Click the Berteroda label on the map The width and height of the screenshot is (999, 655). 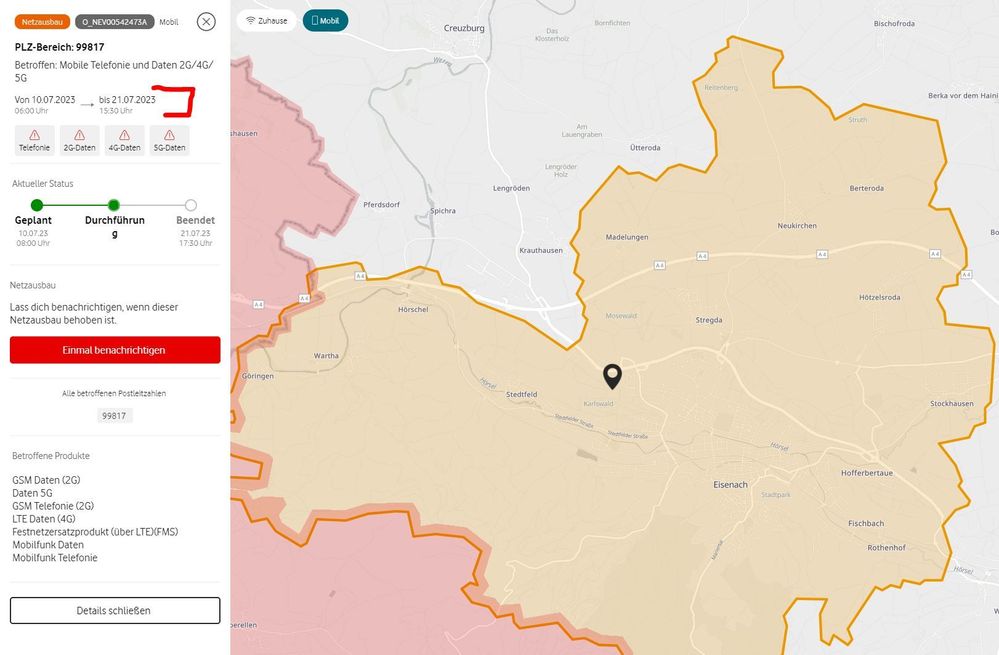coord(866,188)
